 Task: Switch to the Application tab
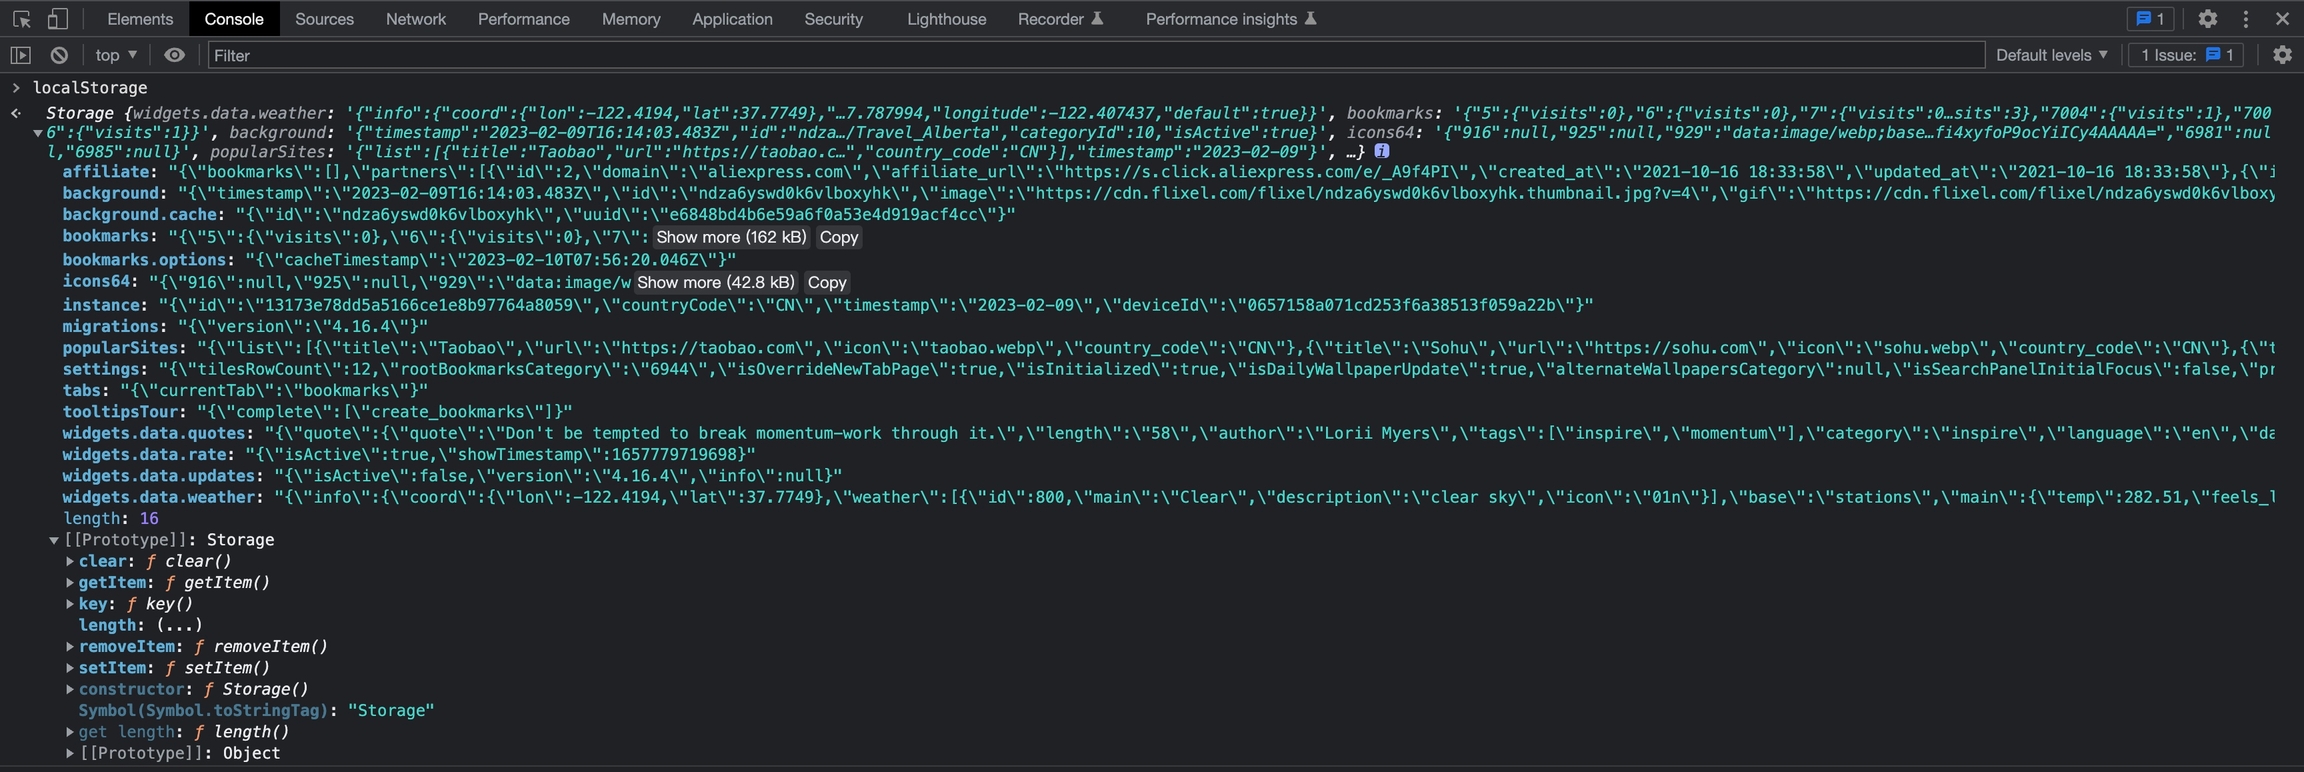point(732,19)
